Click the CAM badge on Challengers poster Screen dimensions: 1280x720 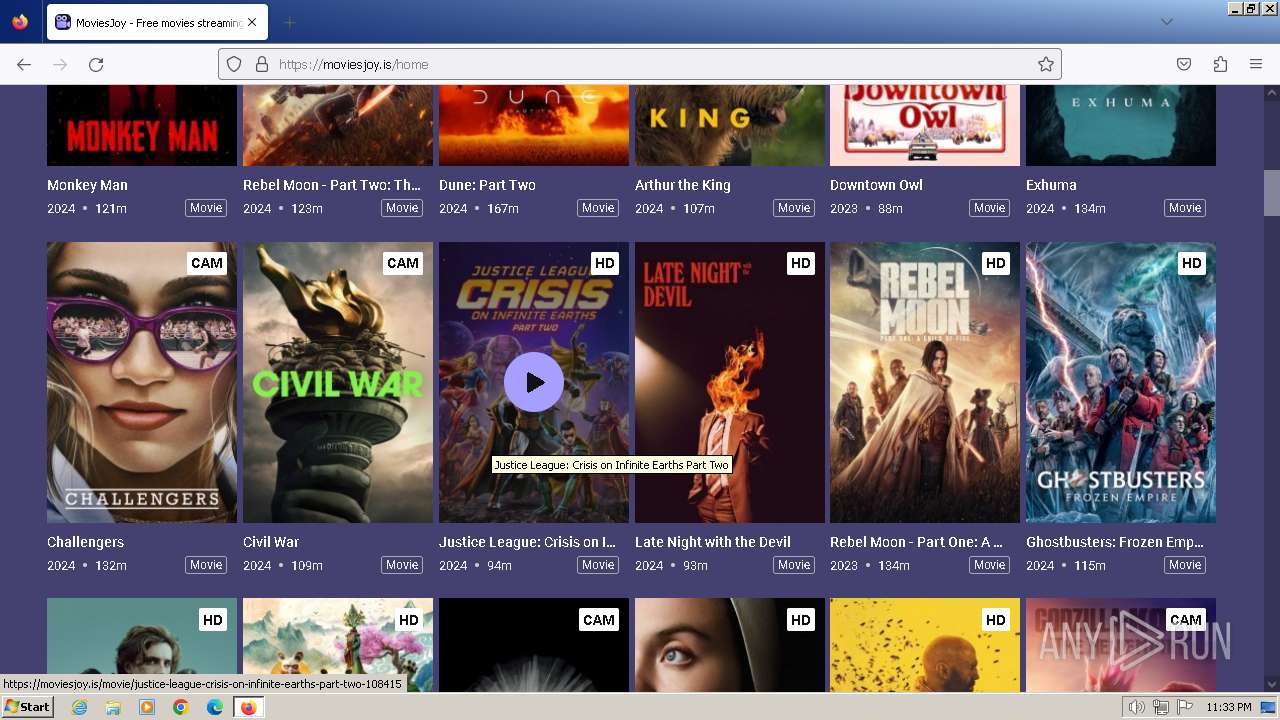click(207, 263)
